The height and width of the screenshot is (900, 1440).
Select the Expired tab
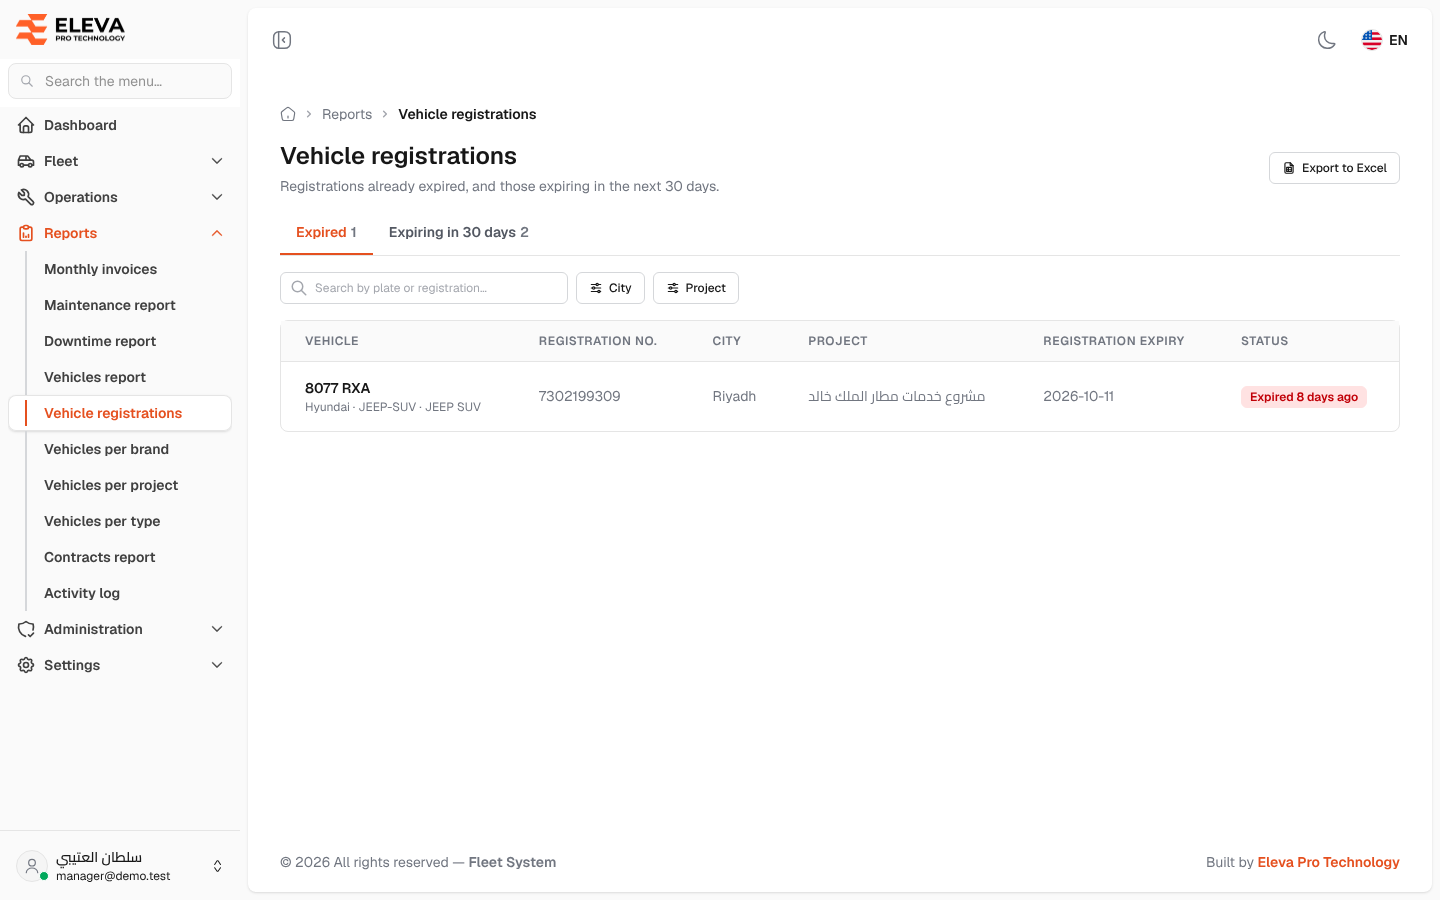pyautogui.click(x=326, y=232)
